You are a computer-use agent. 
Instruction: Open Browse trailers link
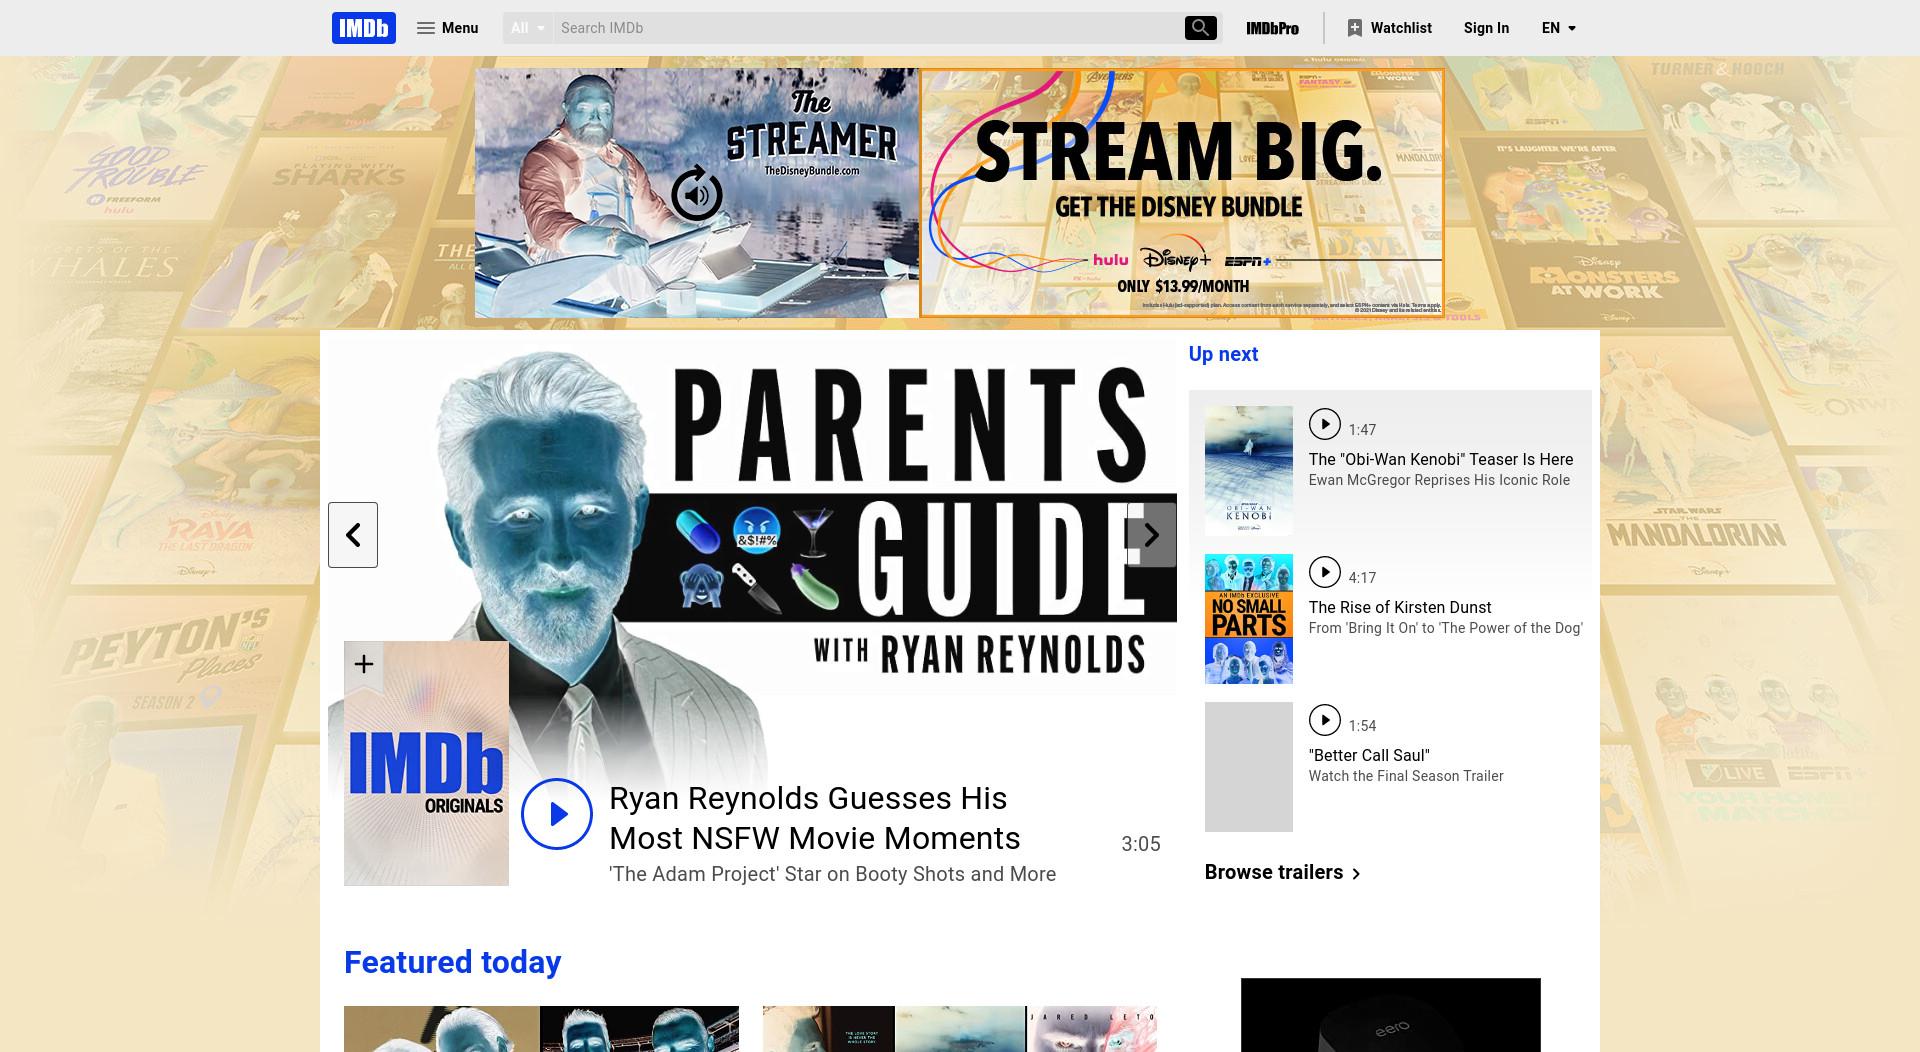pyautogui.click(x=1282, y=872)
